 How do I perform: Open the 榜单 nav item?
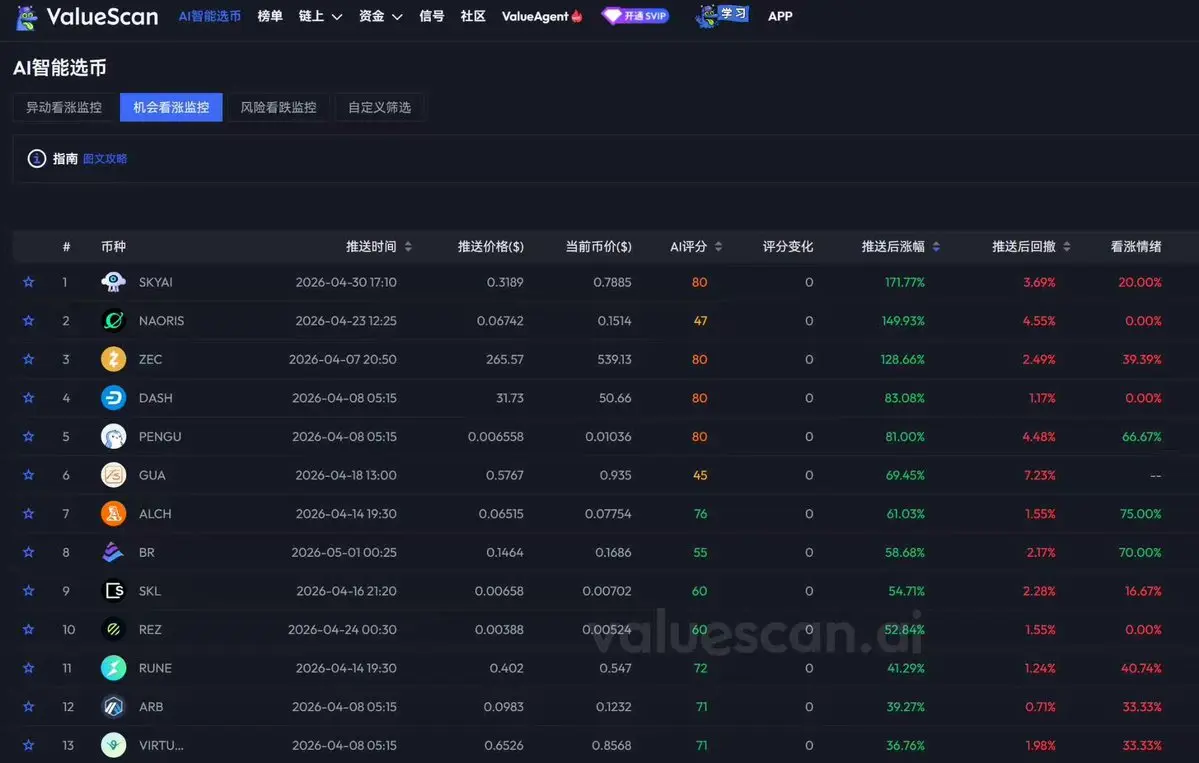[270, 16]
